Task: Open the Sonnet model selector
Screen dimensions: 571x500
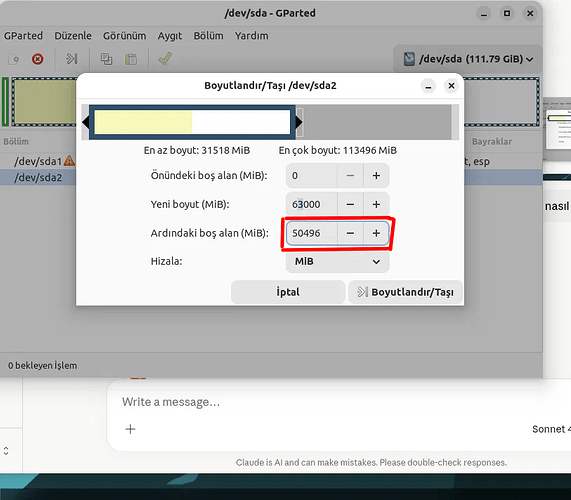Action: (x=551, y=429)
